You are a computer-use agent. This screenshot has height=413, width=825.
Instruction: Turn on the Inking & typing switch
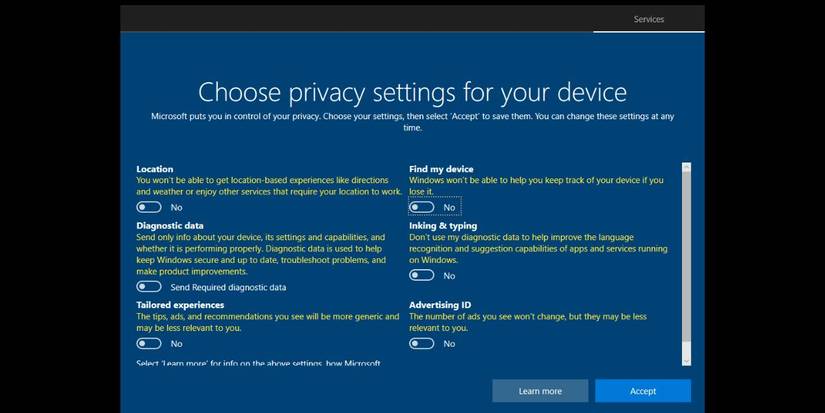tap(421, 275)
